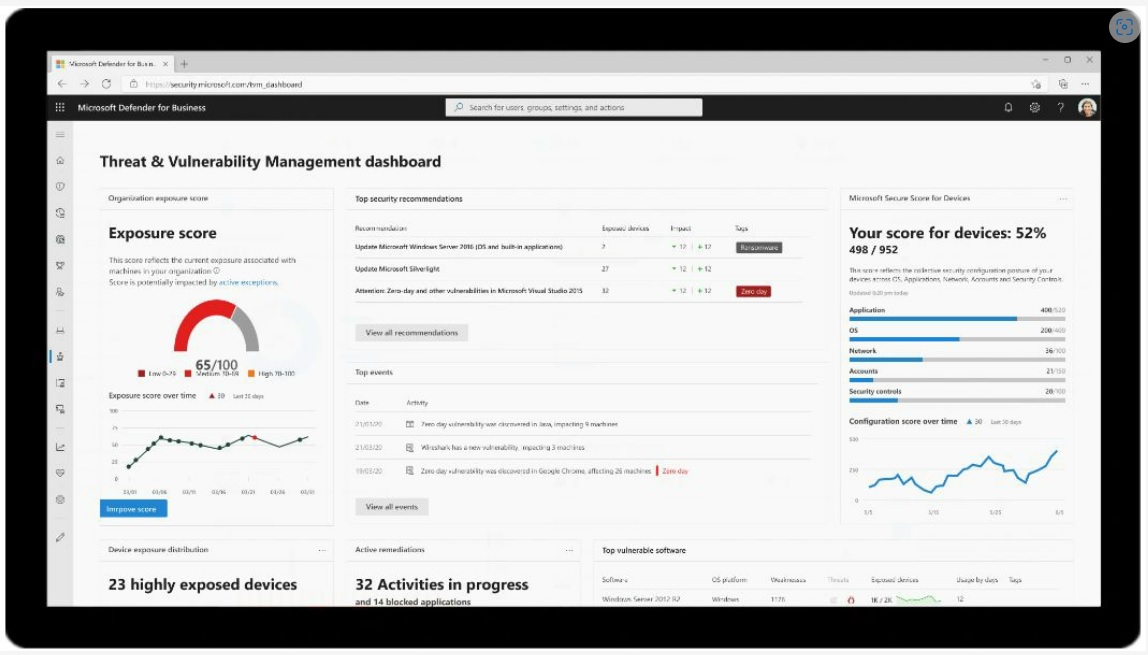
Task: Click the OS score progress bar
Action: 957,340
